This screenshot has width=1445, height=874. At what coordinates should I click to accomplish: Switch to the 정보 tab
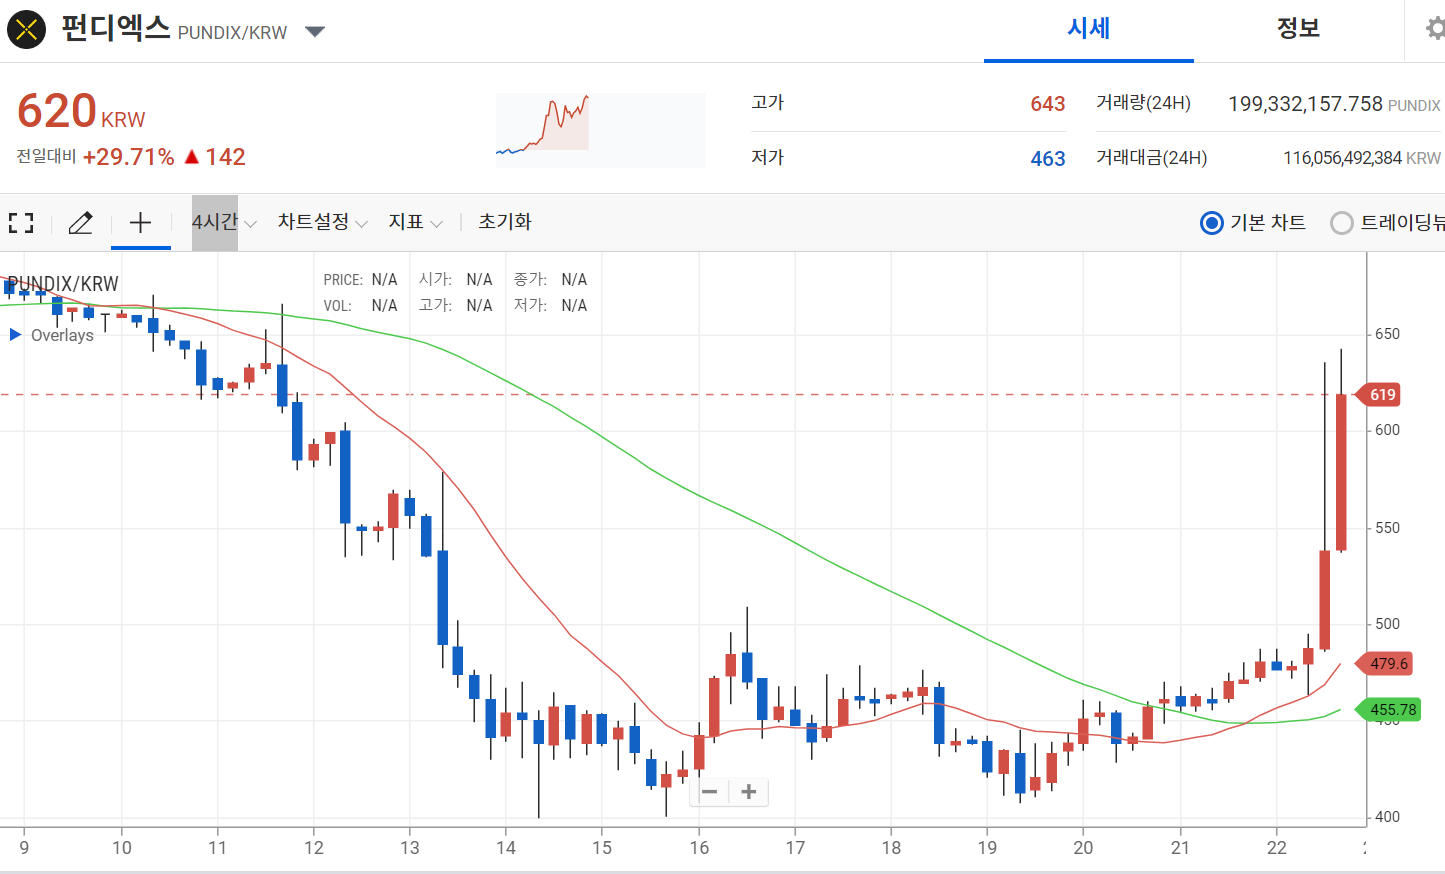click(1298, 29)
